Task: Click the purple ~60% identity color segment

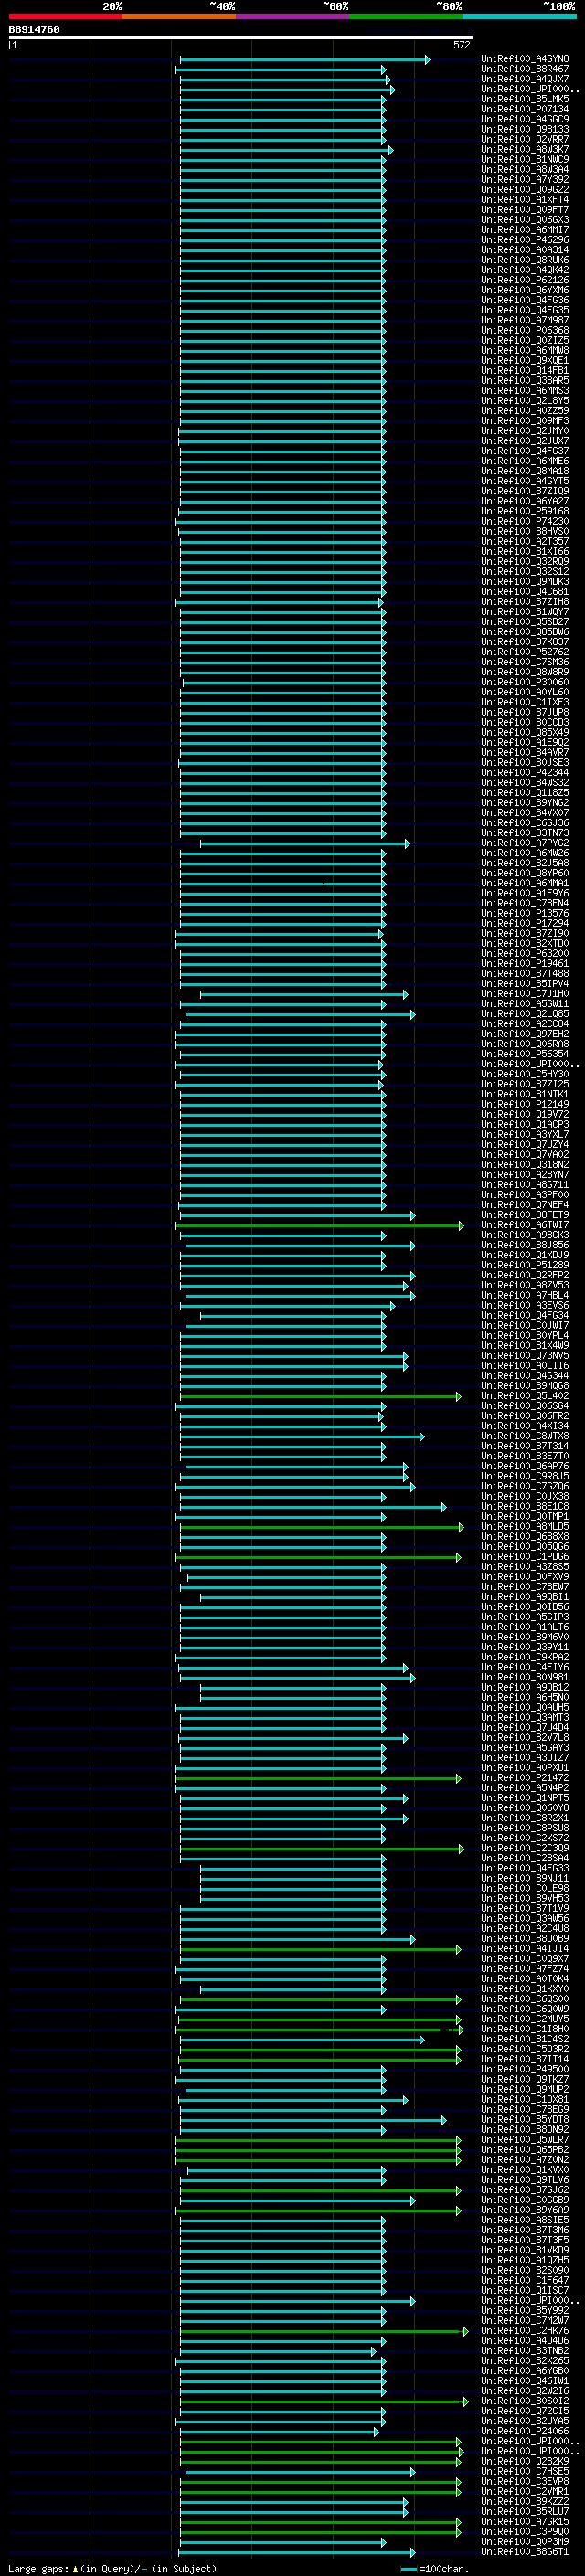Action: (x=292, y=16)
